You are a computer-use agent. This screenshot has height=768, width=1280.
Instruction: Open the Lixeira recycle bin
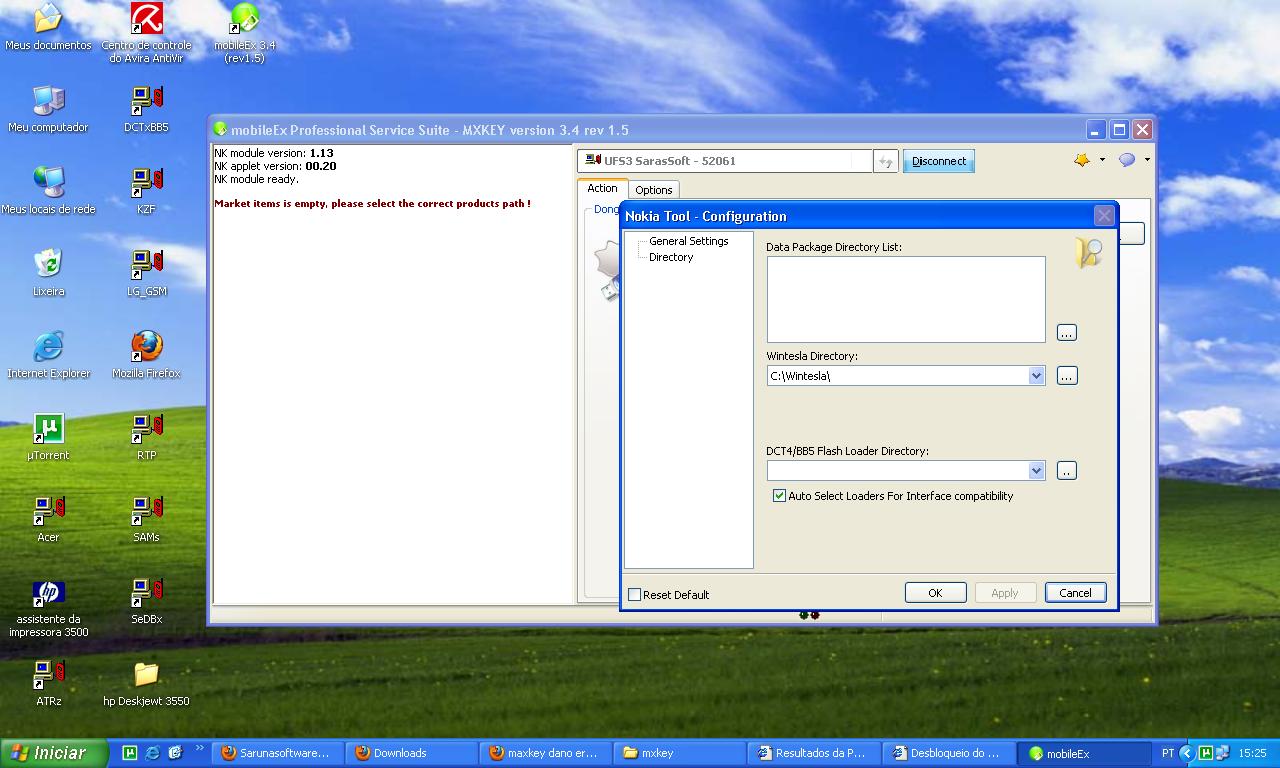pyautogui.click(x=48, y=273)
